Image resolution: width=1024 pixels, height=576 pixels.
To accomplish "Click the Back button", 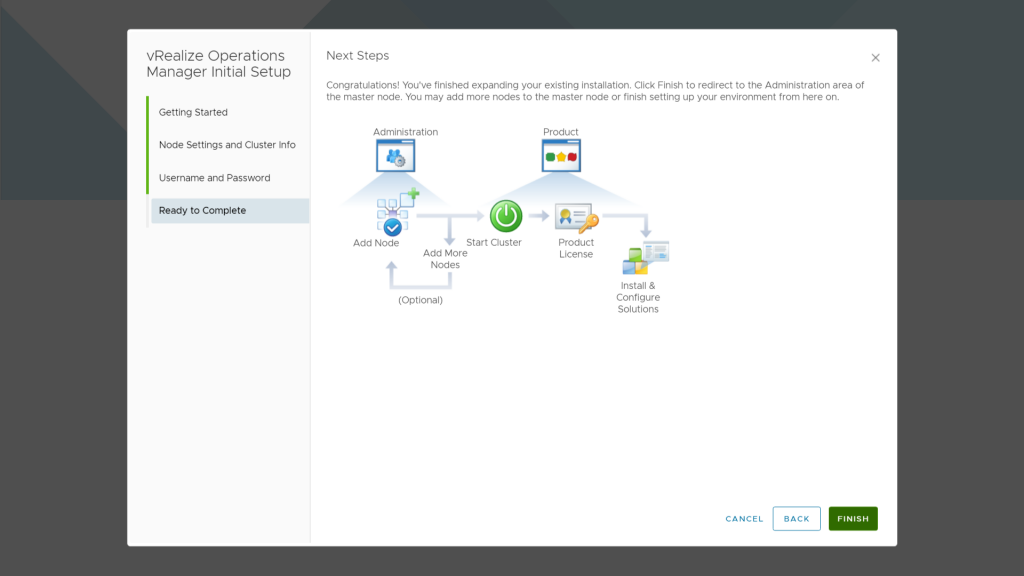I will (796, 519).
